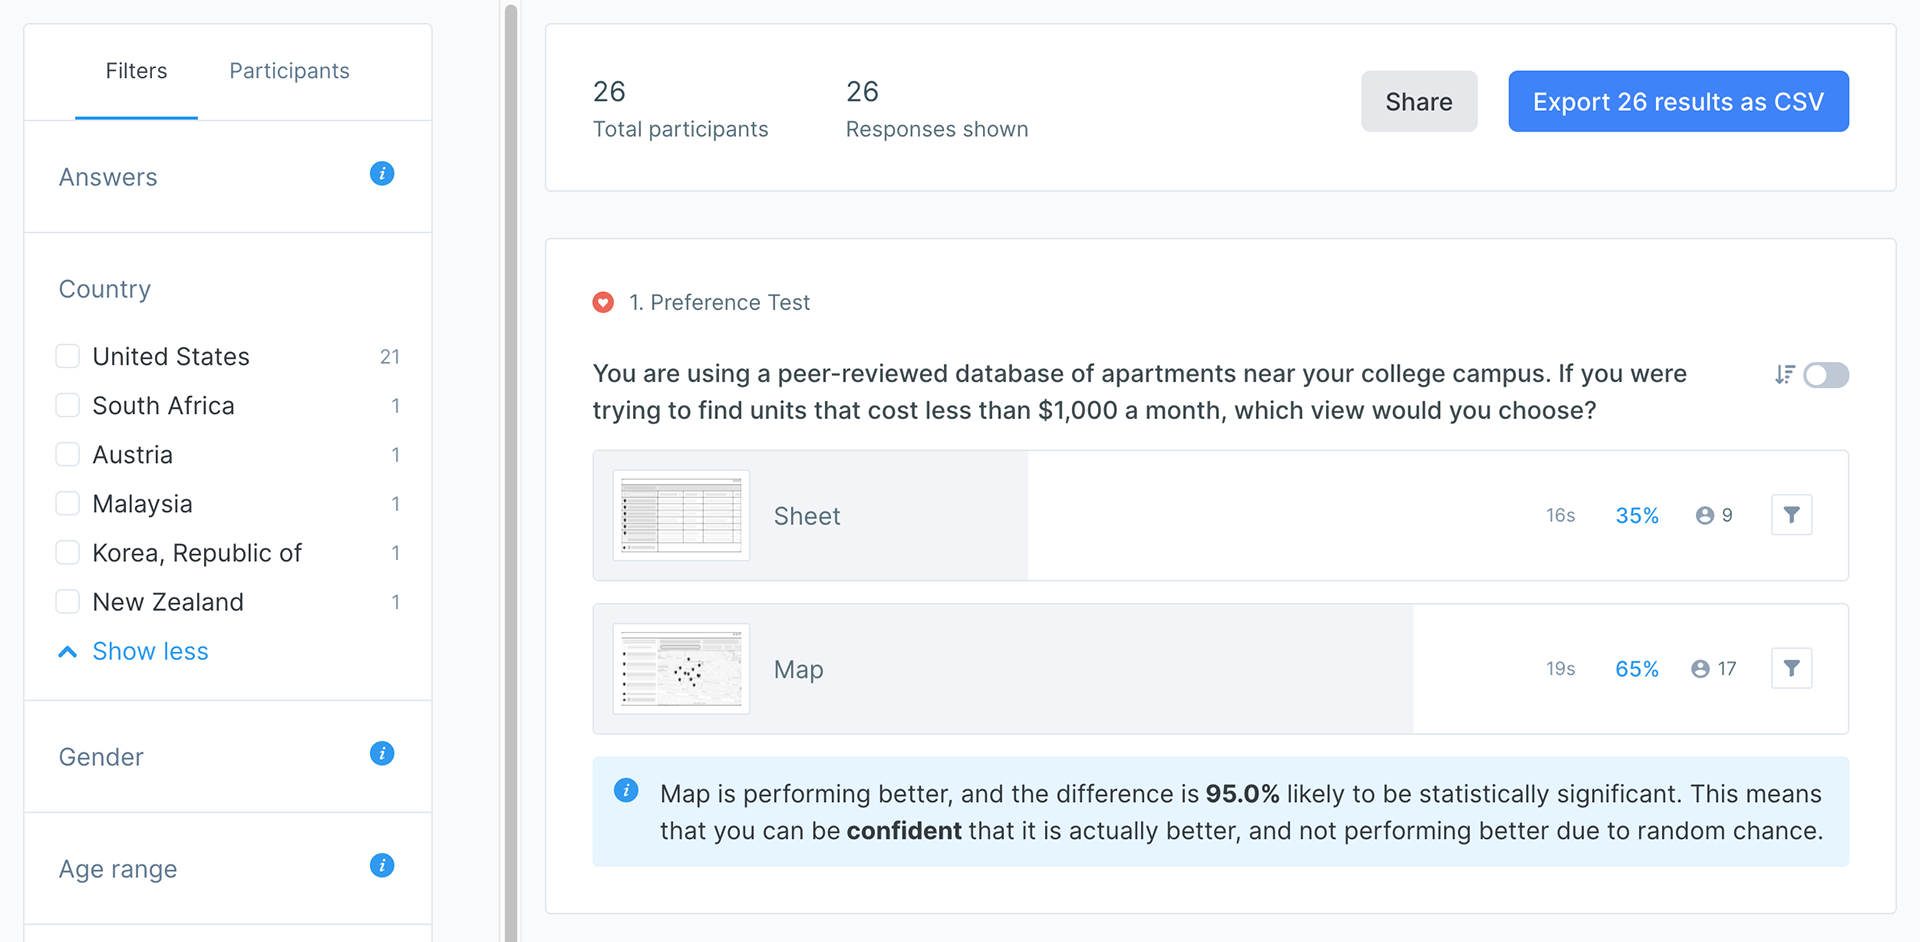Click the Share button

point(1419,101)
